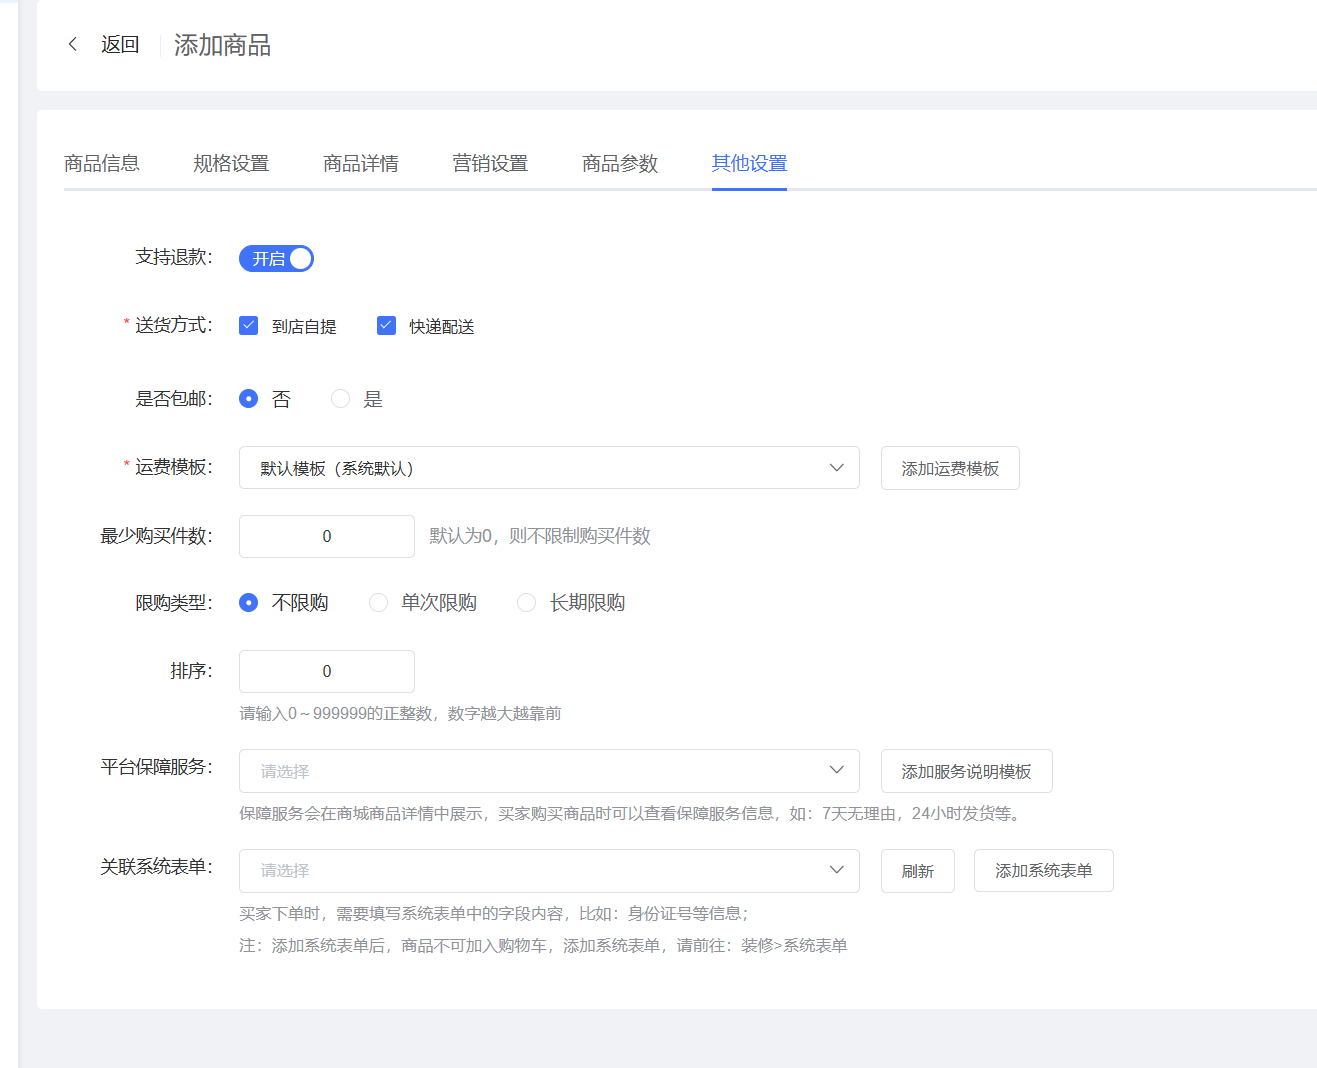Select the 其他设置 tab
1317x1068 pixels.
pos(750,163)
